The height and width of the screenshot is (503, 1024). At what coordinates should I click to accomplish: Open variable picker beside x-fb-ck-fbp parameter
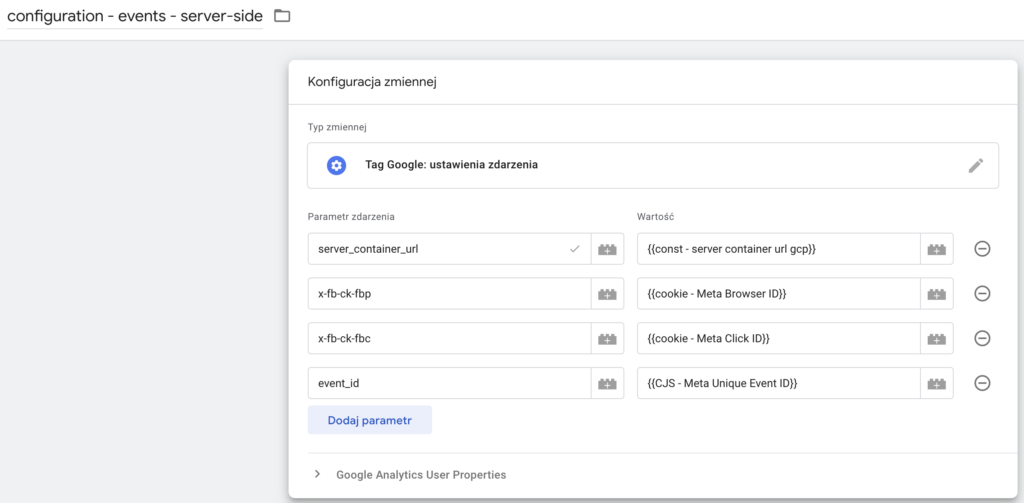click(x=607, y=294)
